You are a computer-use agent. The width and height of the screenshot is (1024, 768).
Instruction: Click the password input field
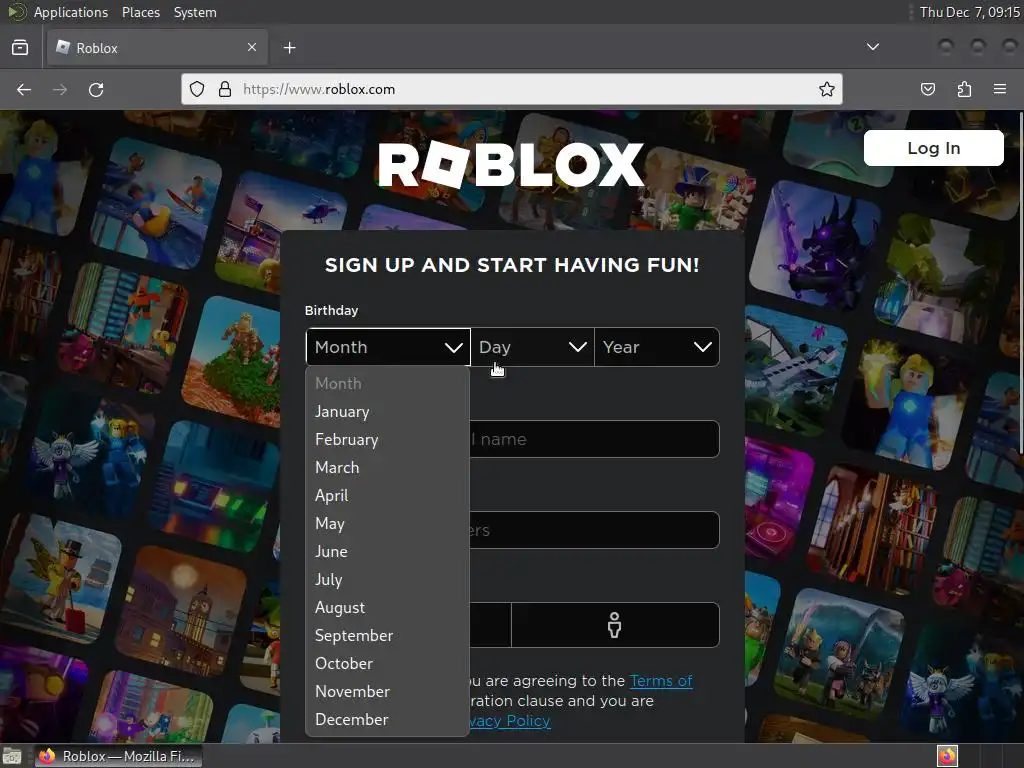pos(594,530)
